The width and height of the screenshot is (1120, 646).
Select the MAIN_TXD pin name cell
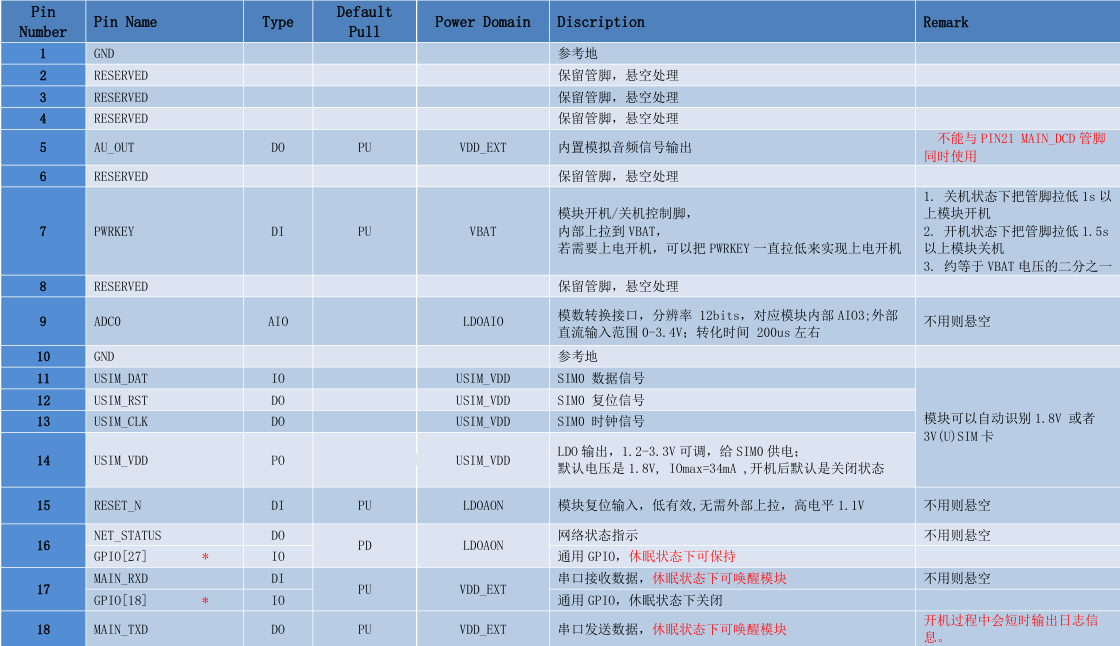[164, 630]
